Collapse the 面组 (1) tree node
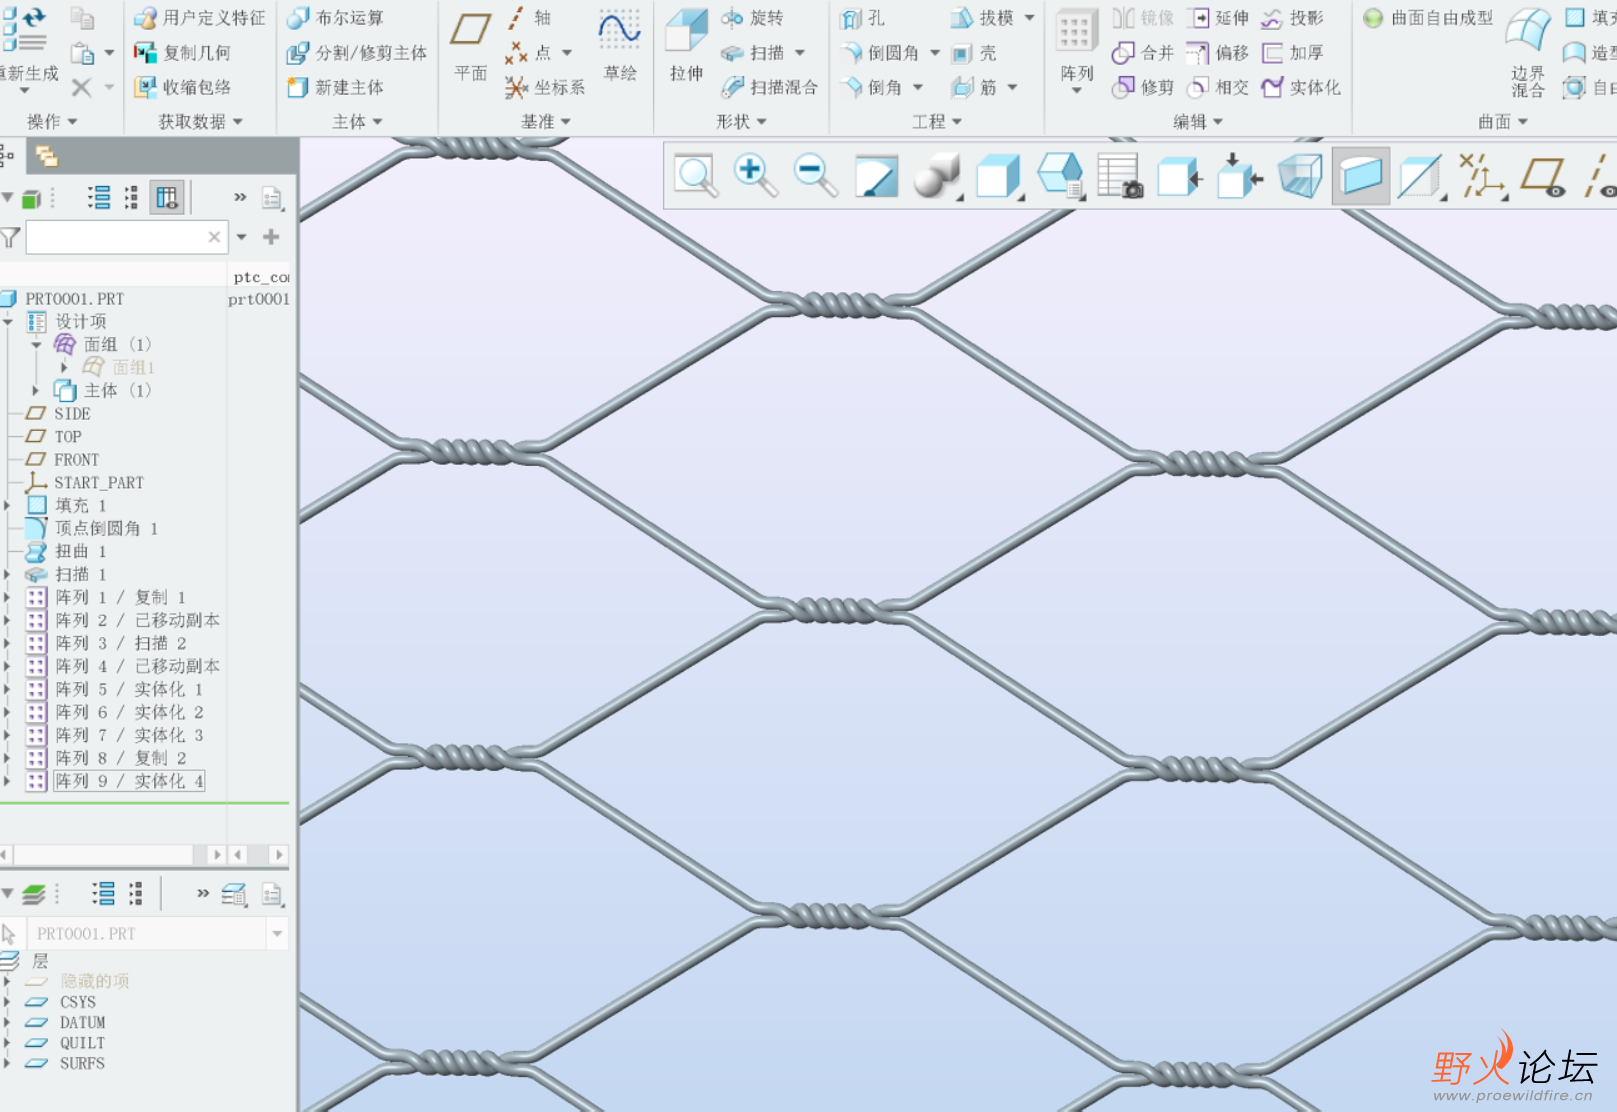1617x1112 pixels. 36,344
